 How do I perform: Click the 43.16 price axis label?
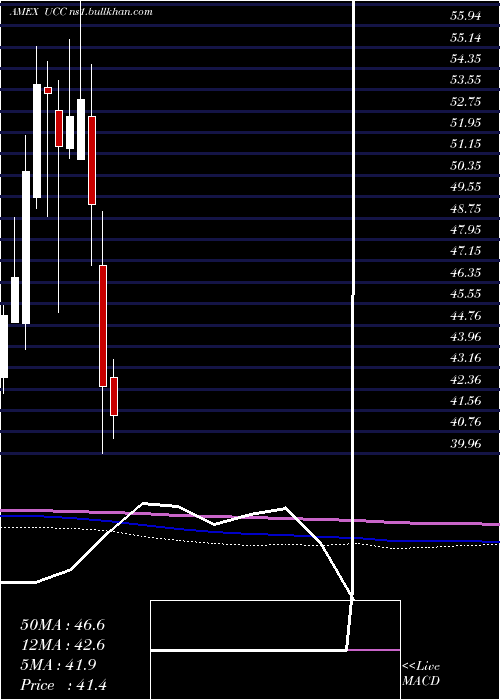(466, 358)
